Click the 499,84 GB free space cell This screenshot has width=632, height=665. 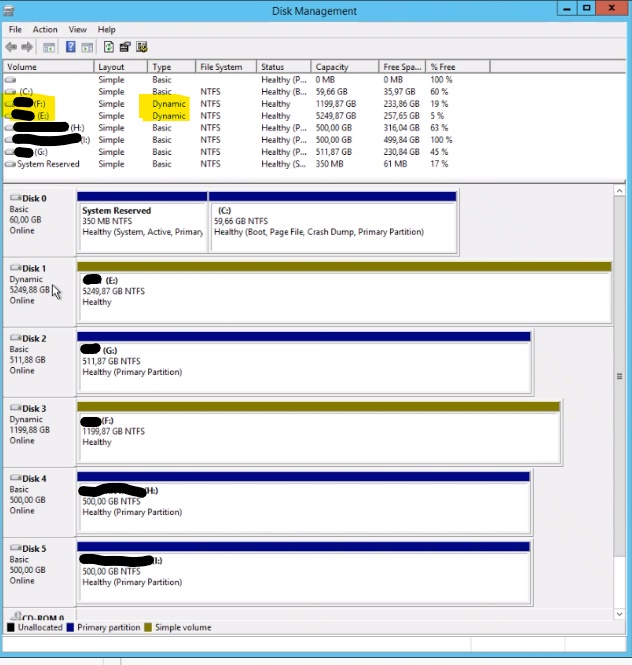click(x=401, y=140)
